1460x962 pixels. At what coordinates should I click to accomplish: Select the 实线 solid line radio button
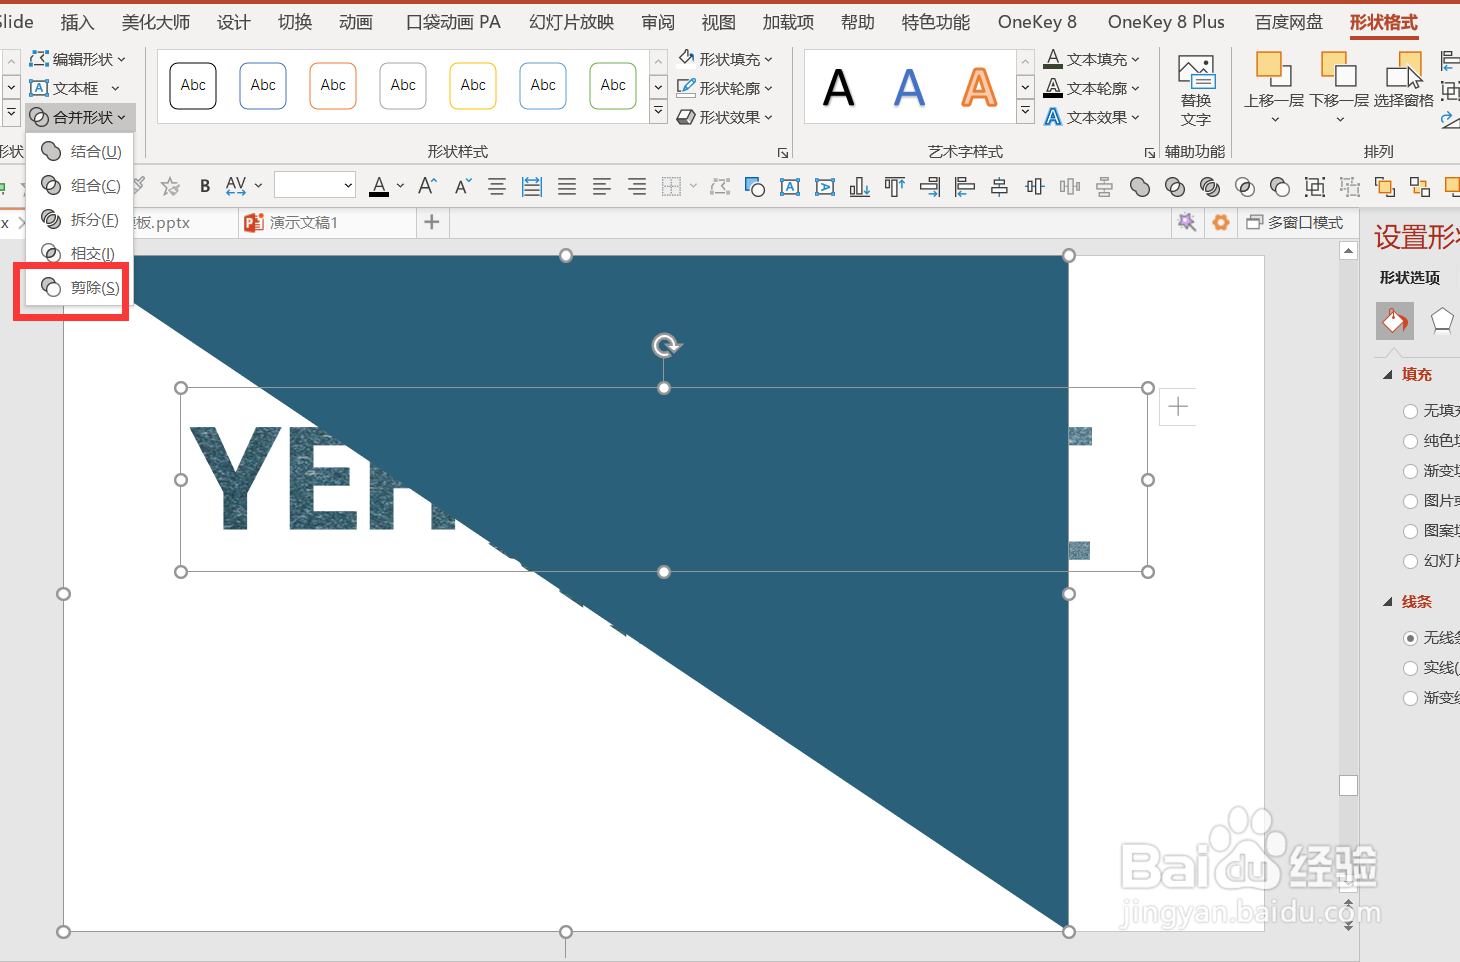1411,668
